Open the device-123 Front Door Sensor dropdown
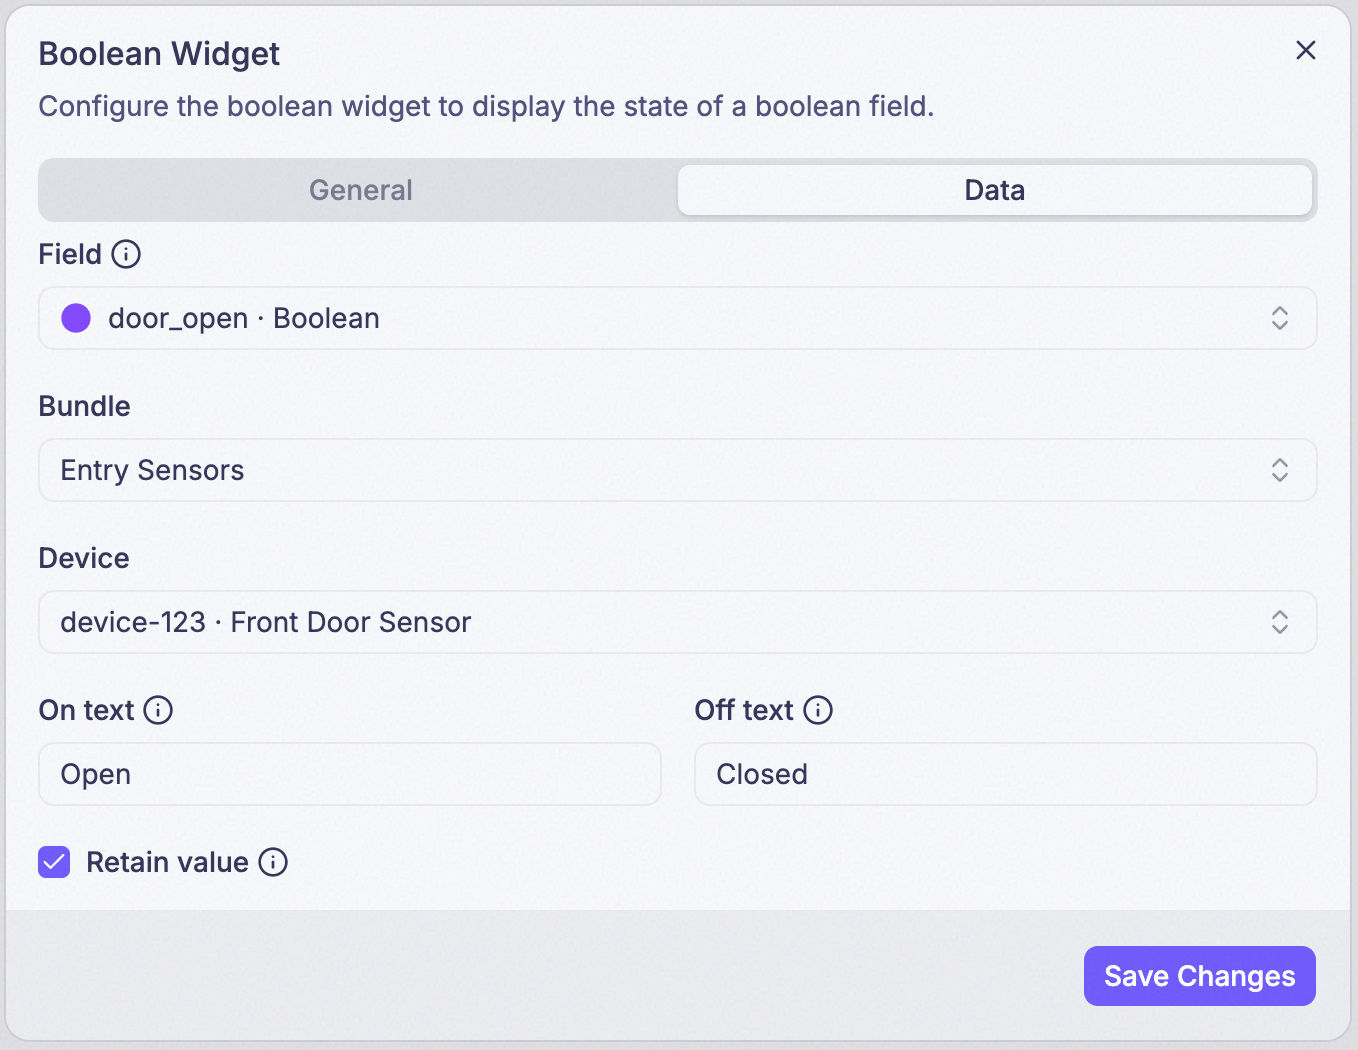The image size is (1358, 1050). [x=678, y=622]
